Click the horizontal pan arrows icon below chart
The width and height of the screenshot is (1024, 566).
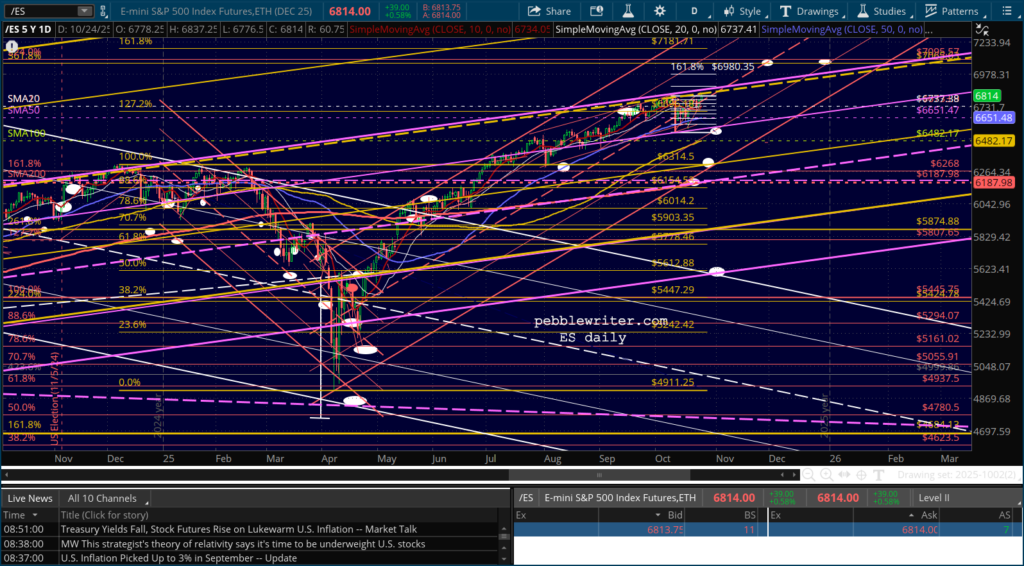(844, 475)
